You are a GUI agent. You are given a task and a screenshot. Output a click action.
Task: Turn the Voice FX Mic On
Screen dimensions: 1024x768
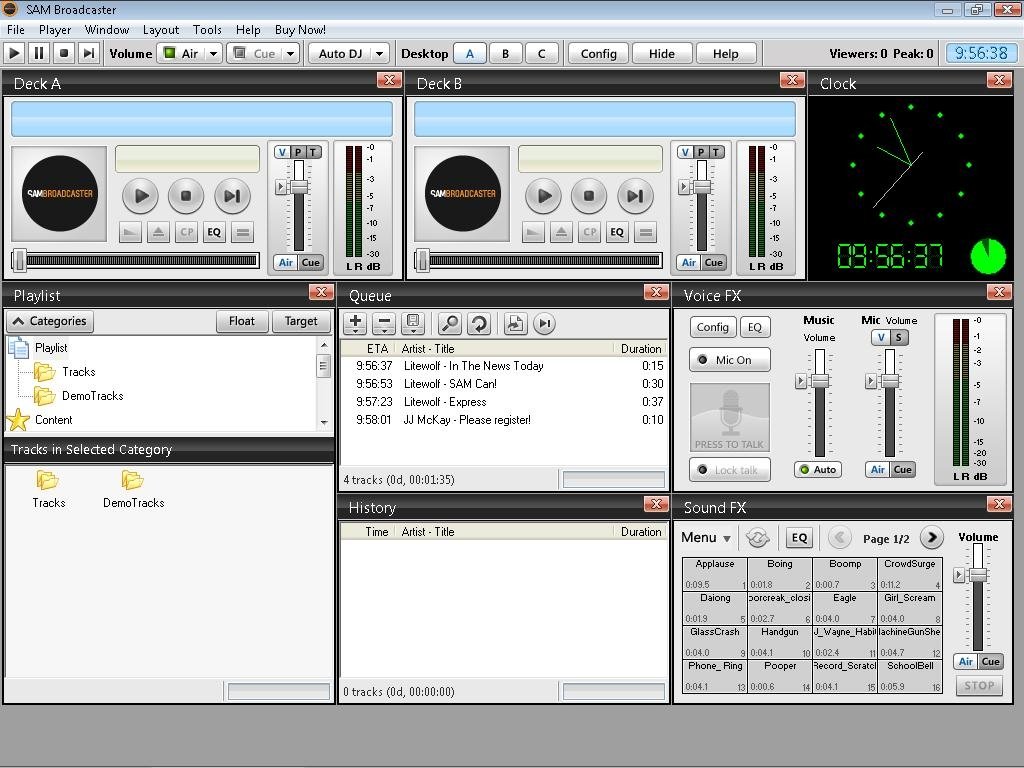point(729,360)
